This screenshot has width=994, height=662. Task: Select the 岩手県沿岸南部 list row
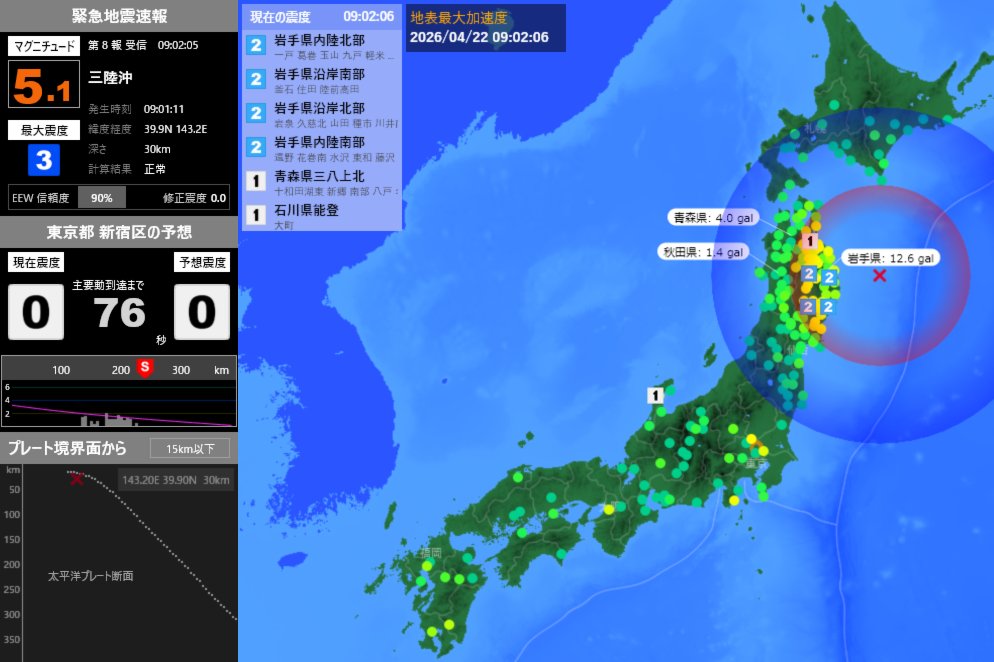pos(321,81)
